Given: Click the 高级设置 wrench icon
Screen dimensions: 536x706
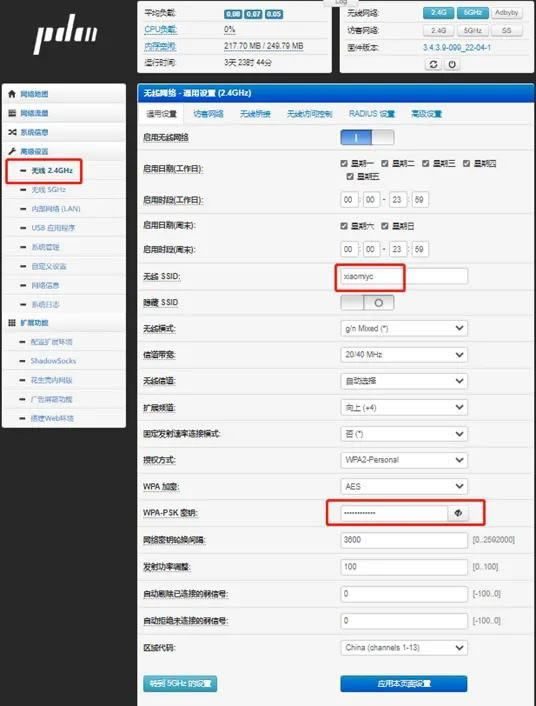Looking at the screenshot, I should point(12,151).
